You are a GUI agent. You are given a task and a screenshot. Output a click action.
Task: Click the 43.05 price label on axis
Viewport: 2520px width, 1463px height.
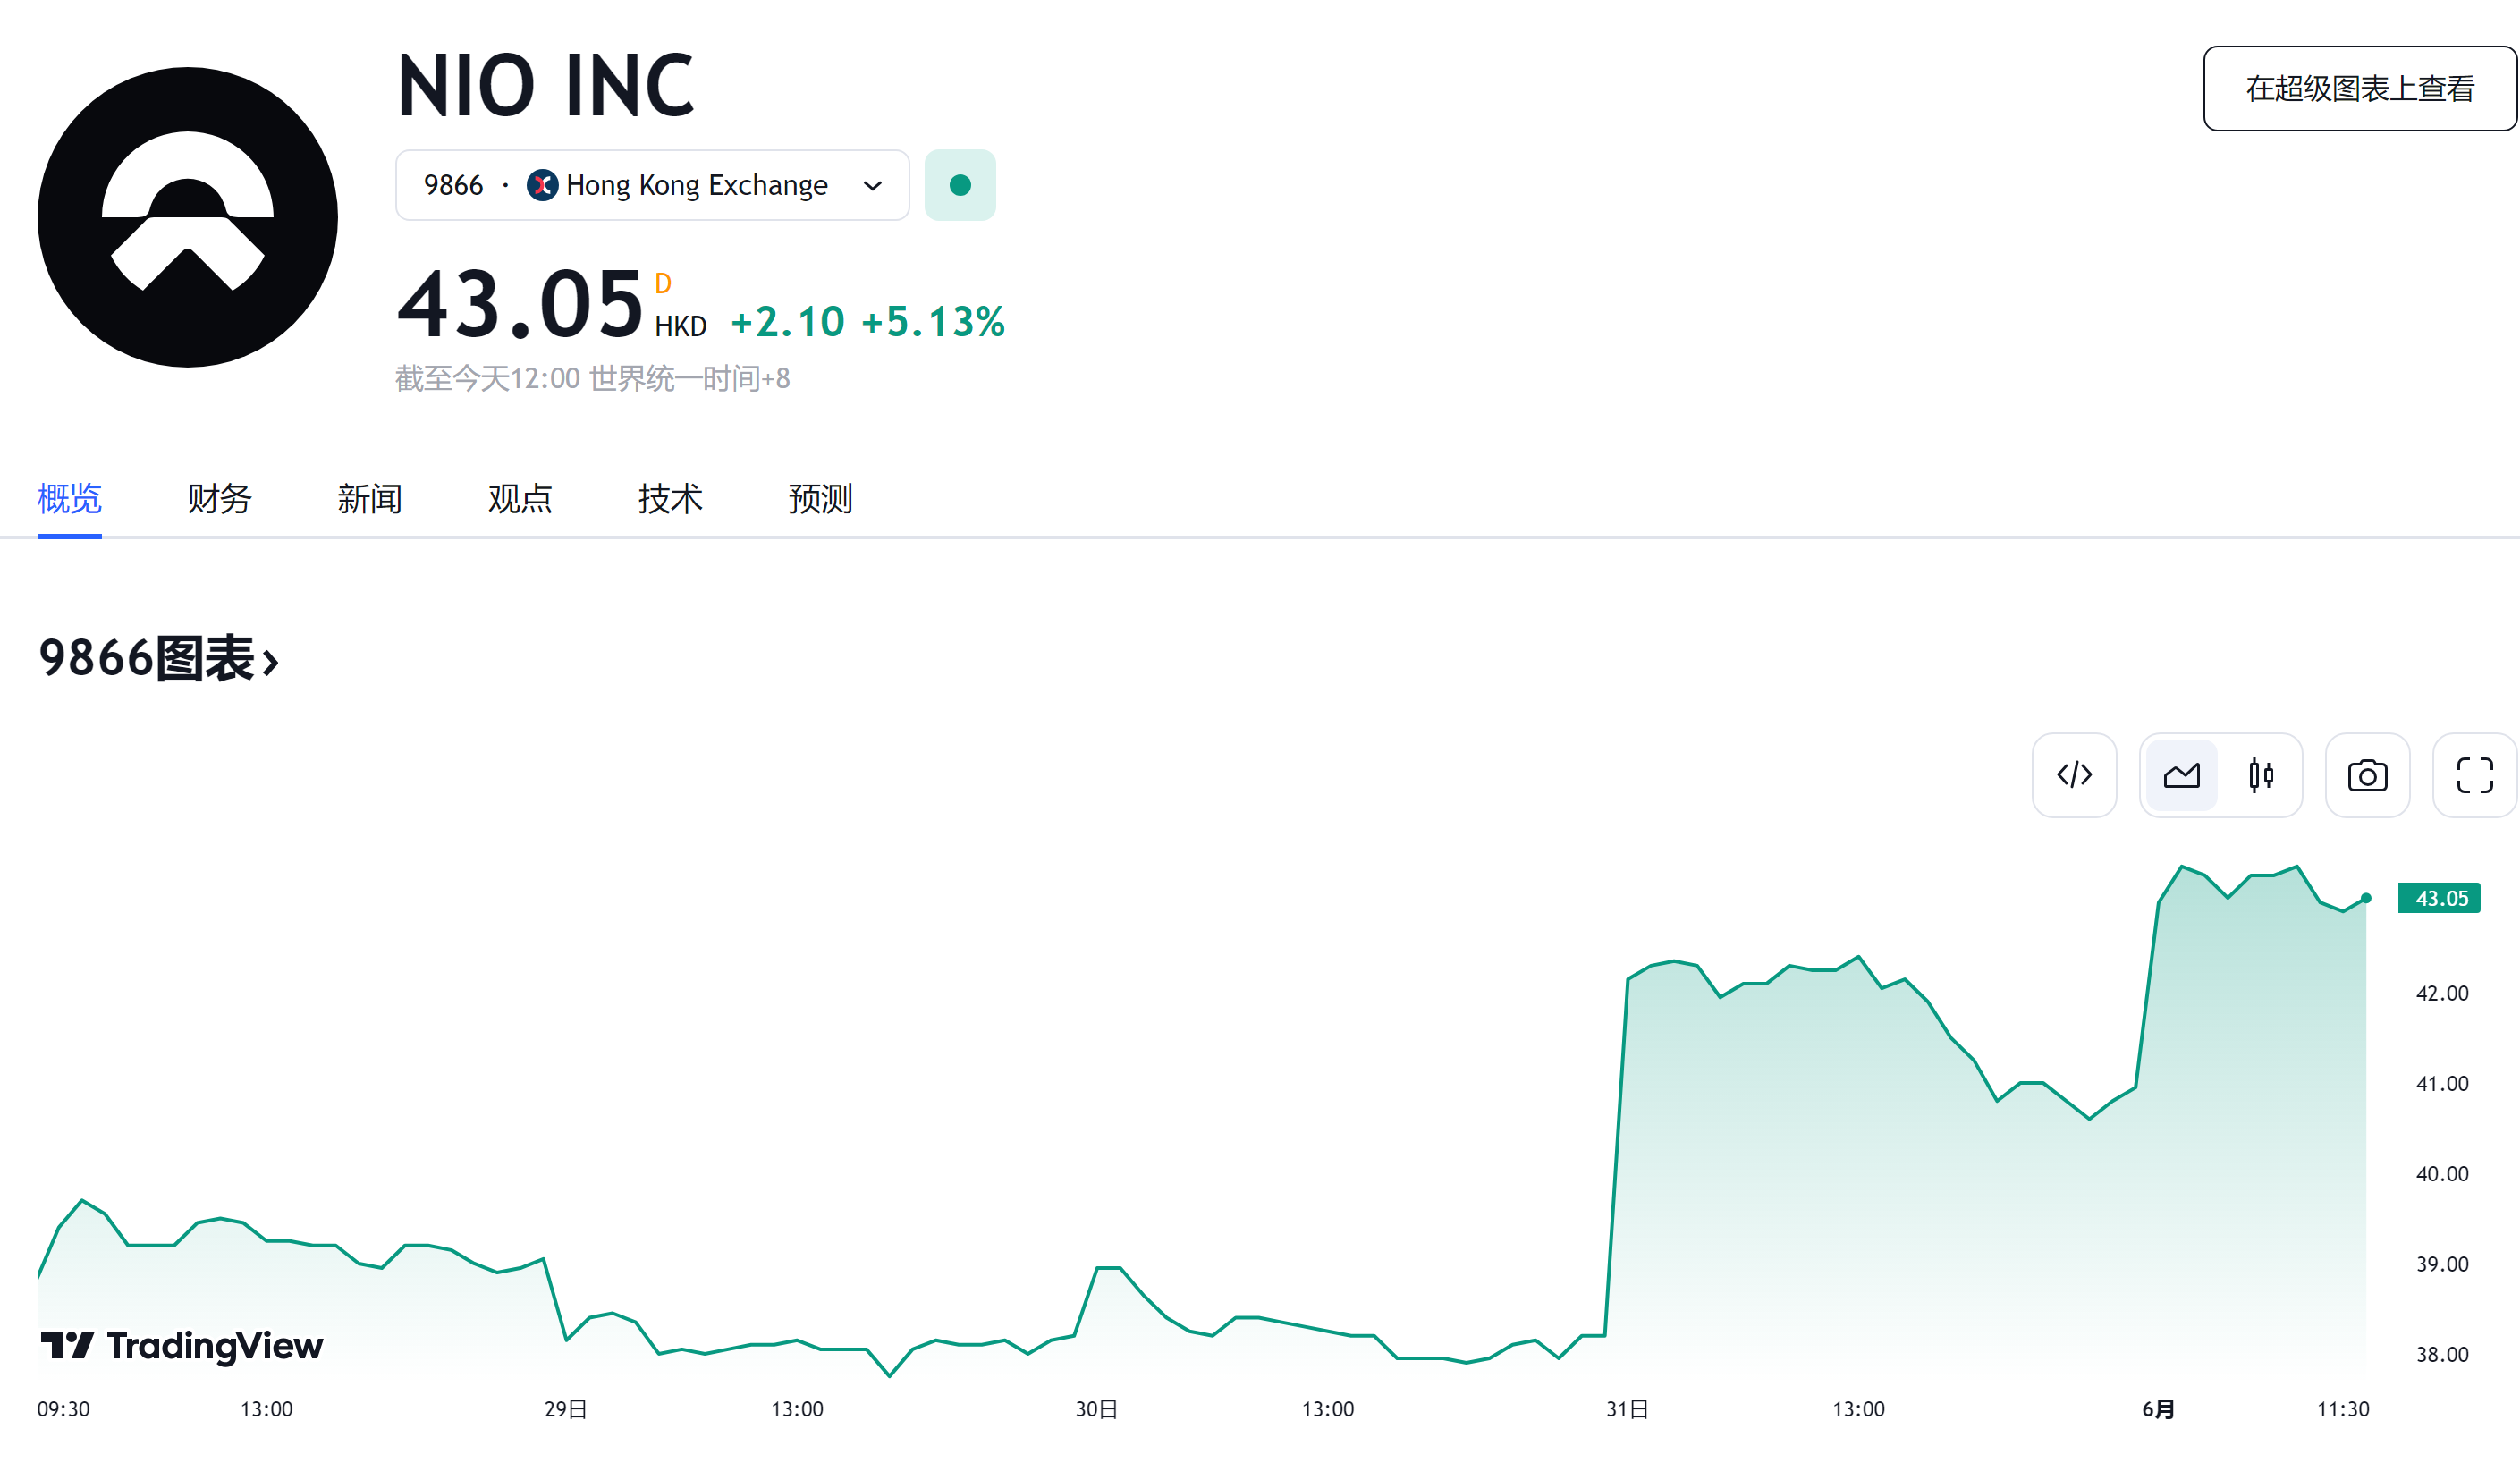coord(2439,898)
